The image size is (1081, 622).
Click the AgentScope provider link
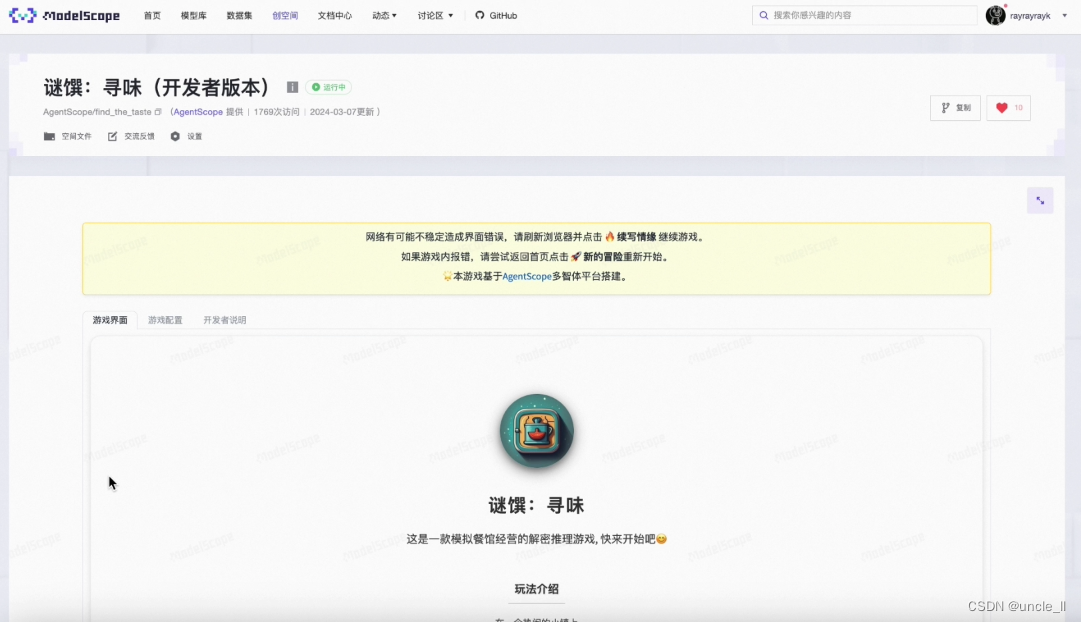(197, 112)
